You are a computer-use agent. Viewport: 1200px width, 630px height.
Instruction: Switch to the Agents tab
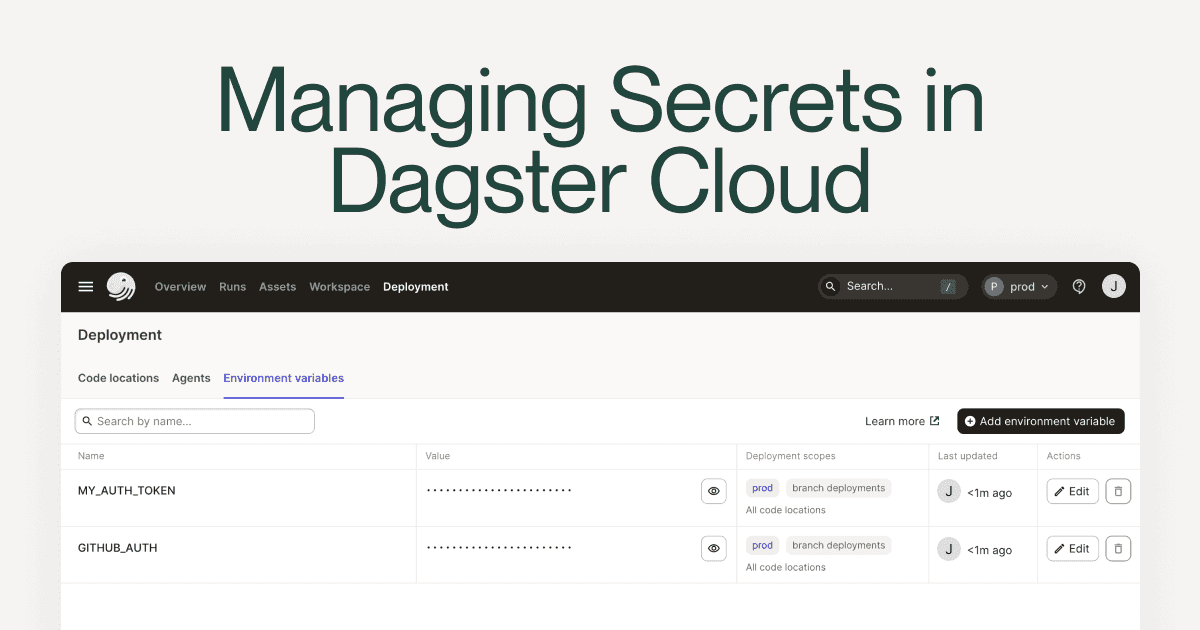(191, 378)
